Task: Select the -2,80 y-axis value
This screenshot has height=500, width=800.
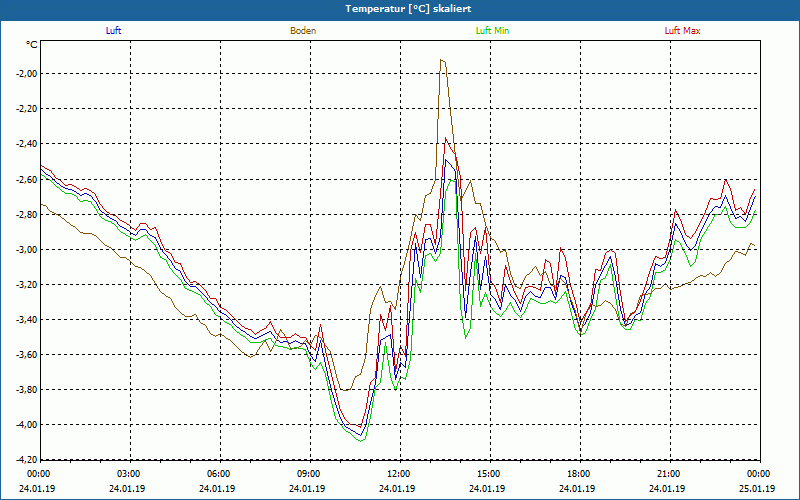Action: click(27, 214)
